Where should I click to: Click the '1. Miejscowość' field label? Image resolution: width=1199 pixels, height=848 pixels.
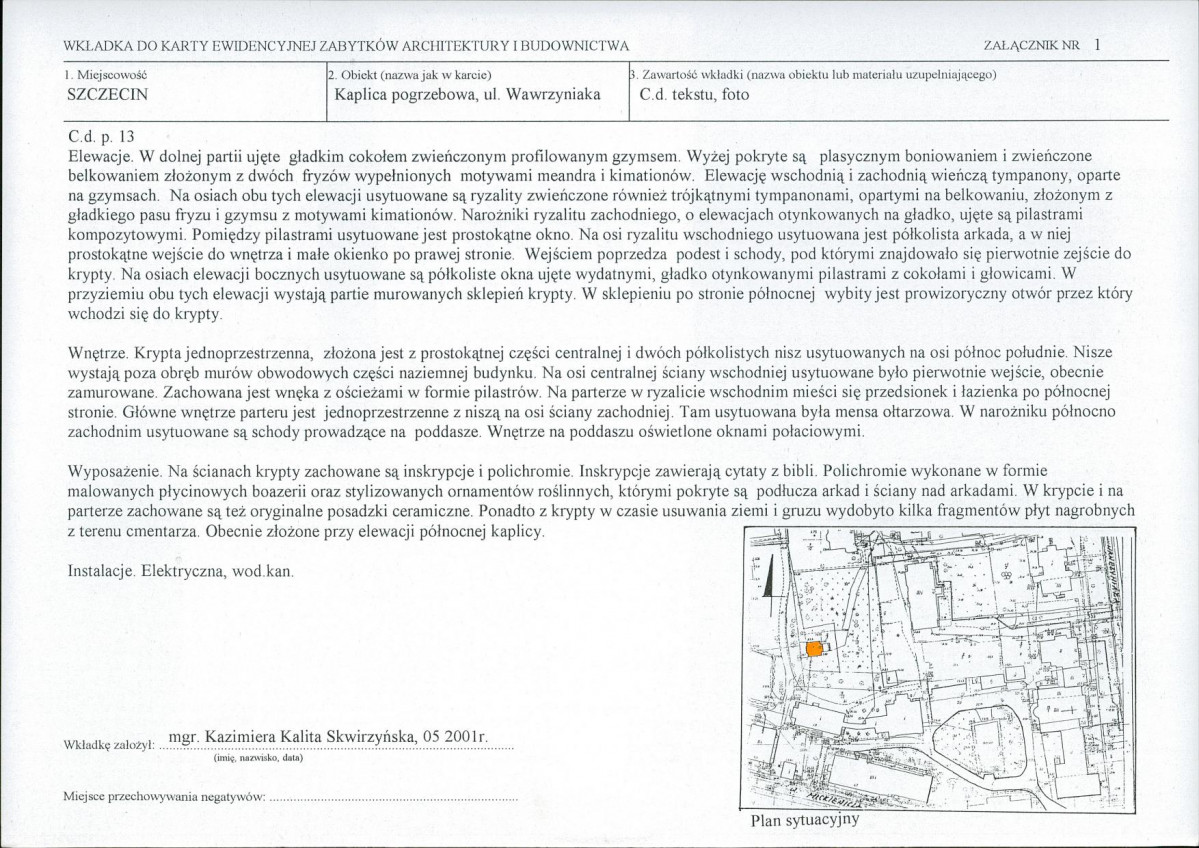tap(107, 75)
